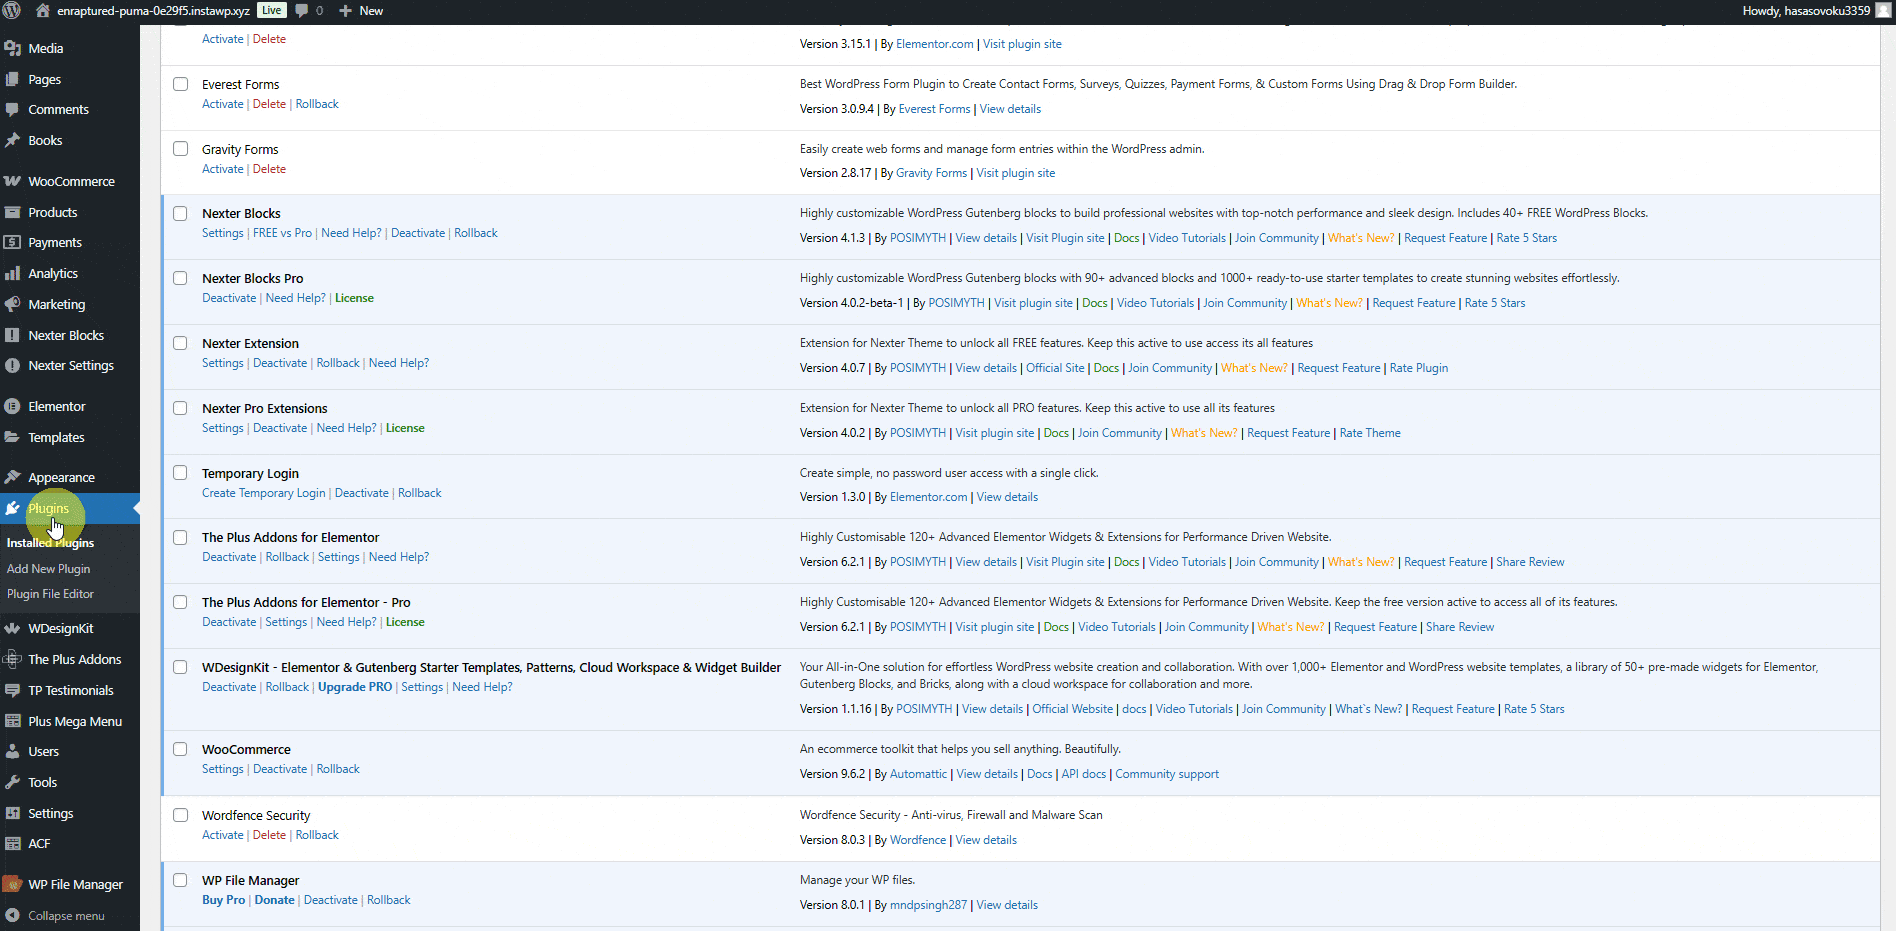Tick the Wordfence Security checkbox
The width and height of the screenshot is (1896, 931).
click(x=180, y=815)
